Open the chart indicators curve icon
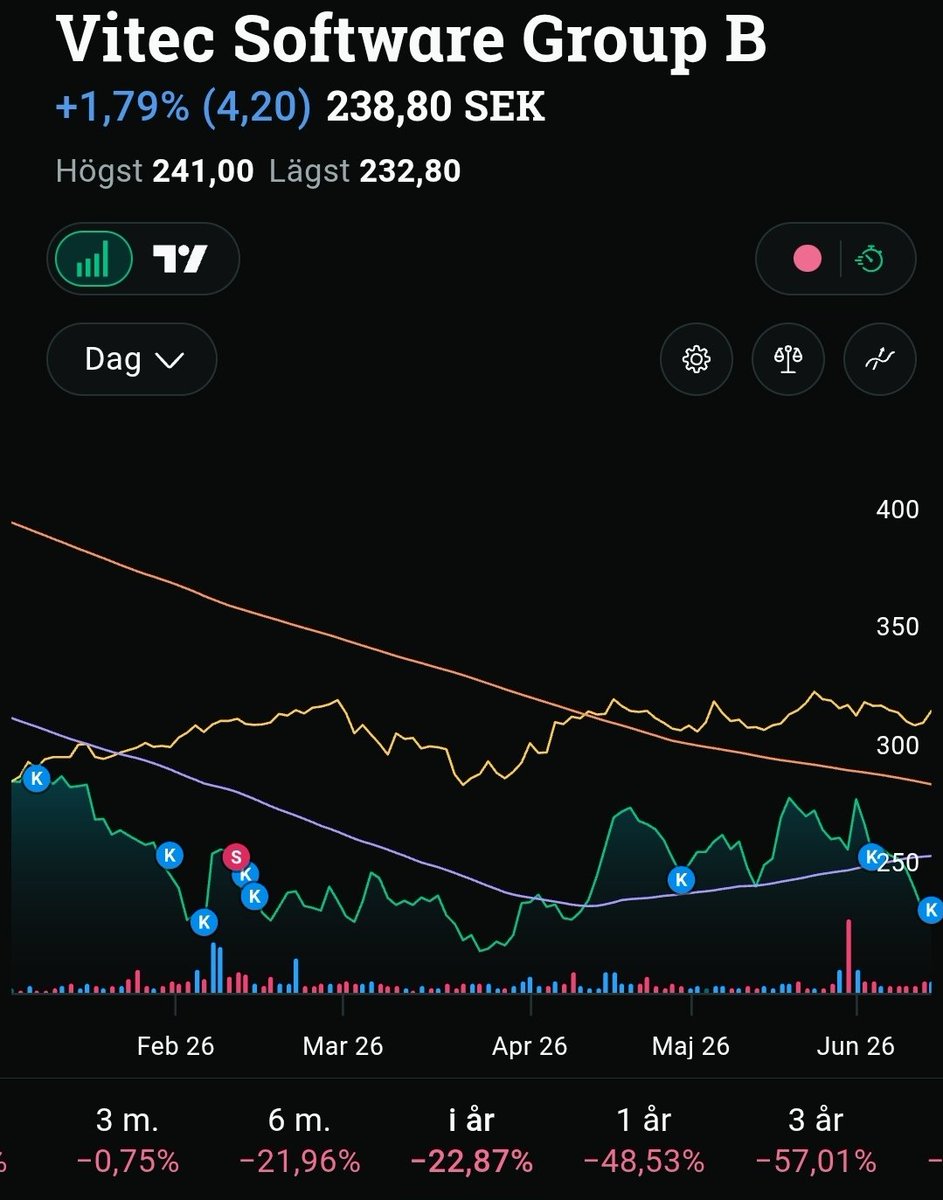 tap(880, 359)
